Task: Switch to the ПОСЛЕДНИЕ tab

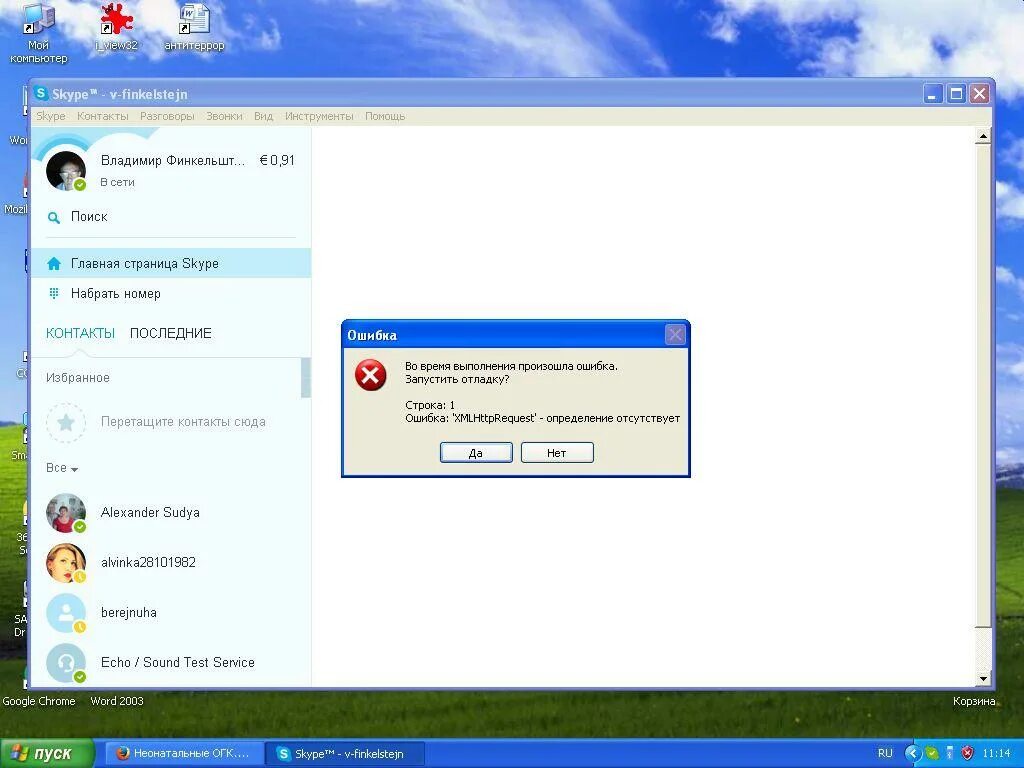Action: (x=170, y=333)
